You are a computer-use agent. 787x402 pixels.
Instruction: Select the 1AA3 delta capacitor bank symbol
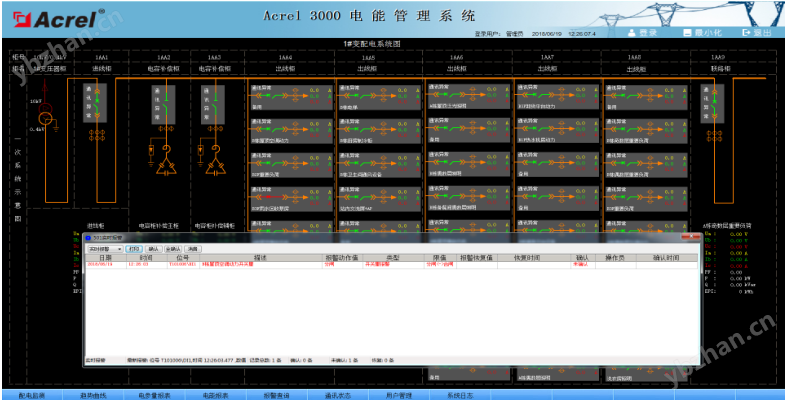[x=216, y=167]
